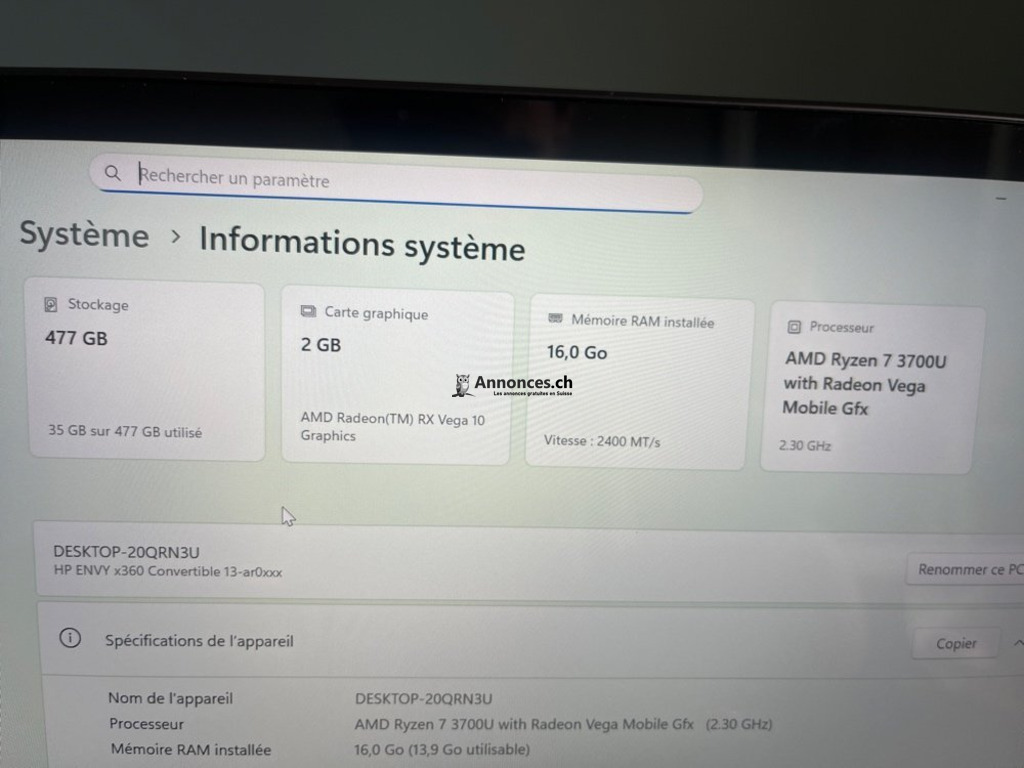The height and width of the screenshot is (768, 1024).
Task: Click the Stockage disk icon
Action: (51, 304)
